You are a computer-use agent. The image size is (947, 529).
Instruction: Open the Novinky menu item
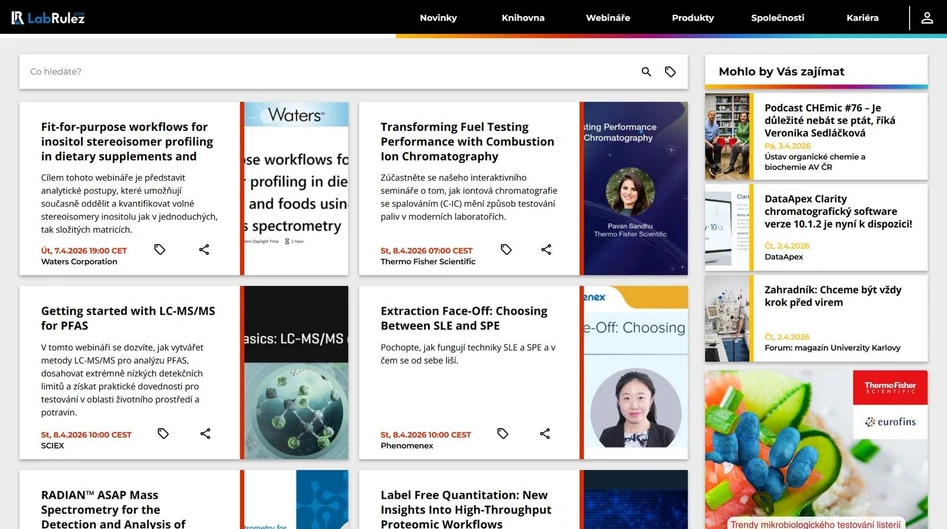[x=438, y=18]
